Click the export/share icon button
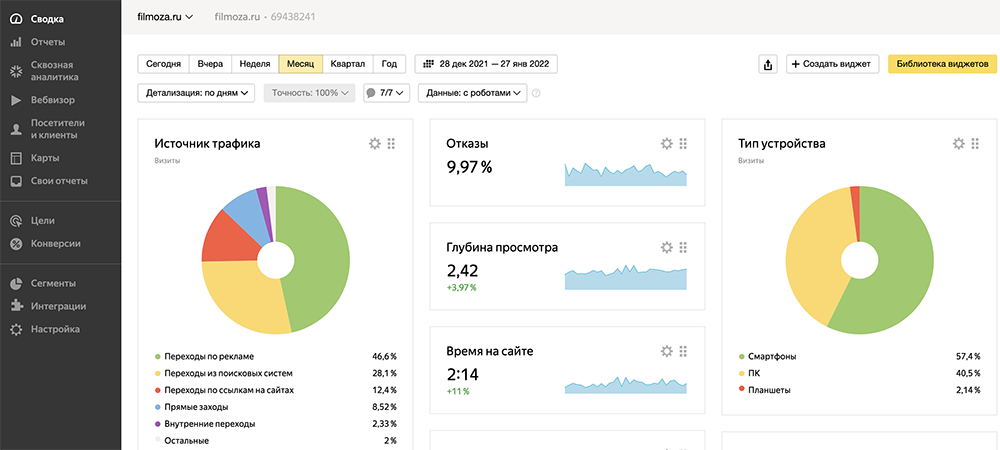This screenshot has height=450, width=1000. click(768, 64)
